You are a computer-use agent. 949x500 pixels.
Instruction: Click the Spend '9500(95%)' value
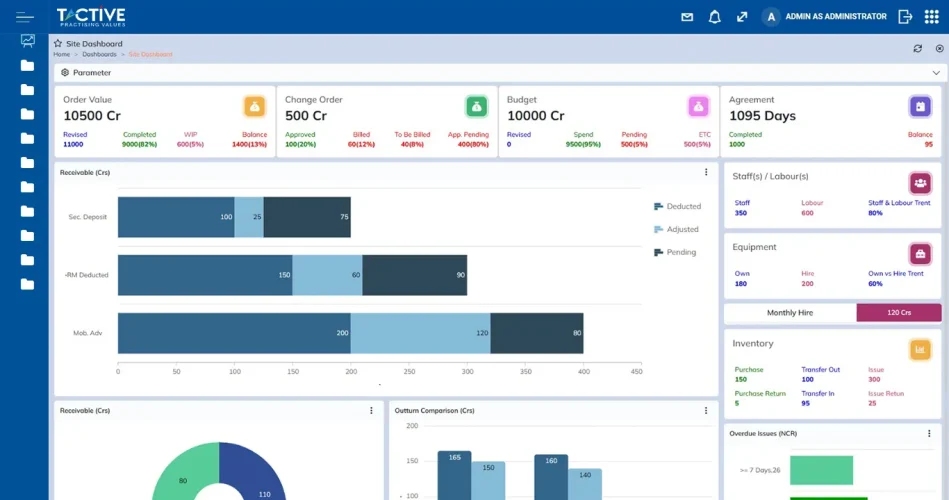tap(583, 145)
